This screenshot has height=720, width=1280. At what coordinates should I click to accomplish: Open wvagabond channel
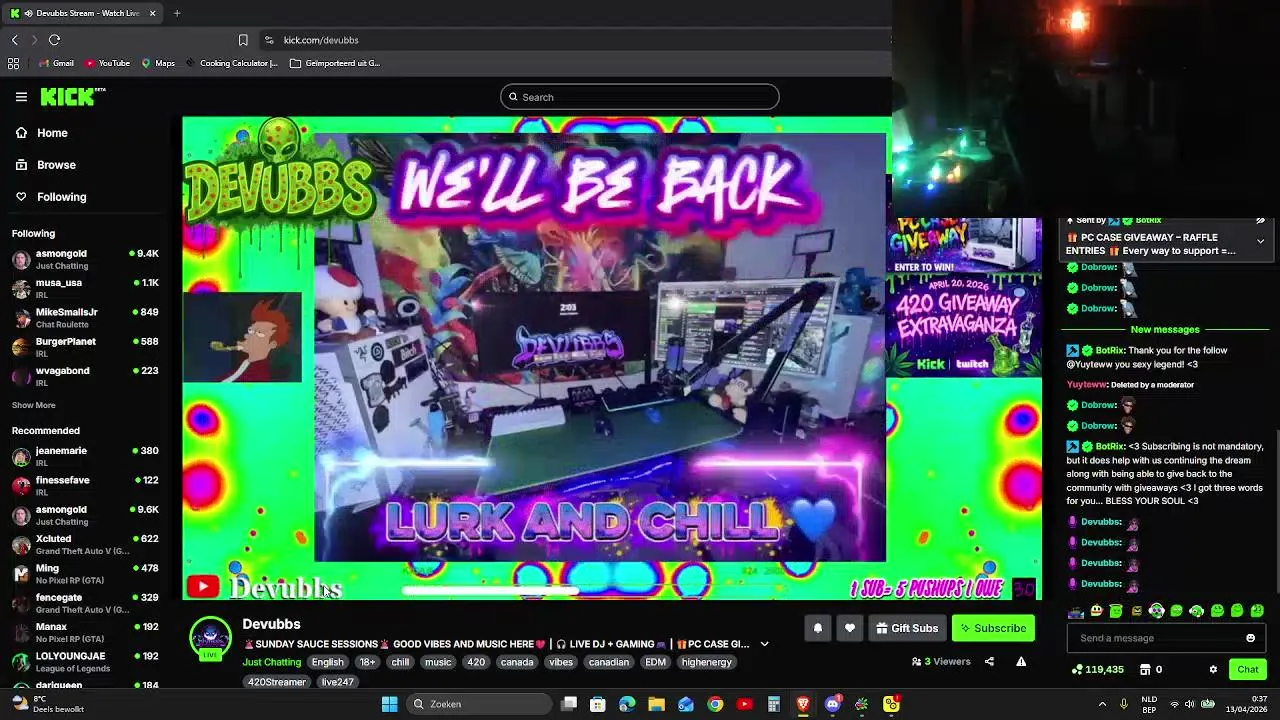pos(86,376)
